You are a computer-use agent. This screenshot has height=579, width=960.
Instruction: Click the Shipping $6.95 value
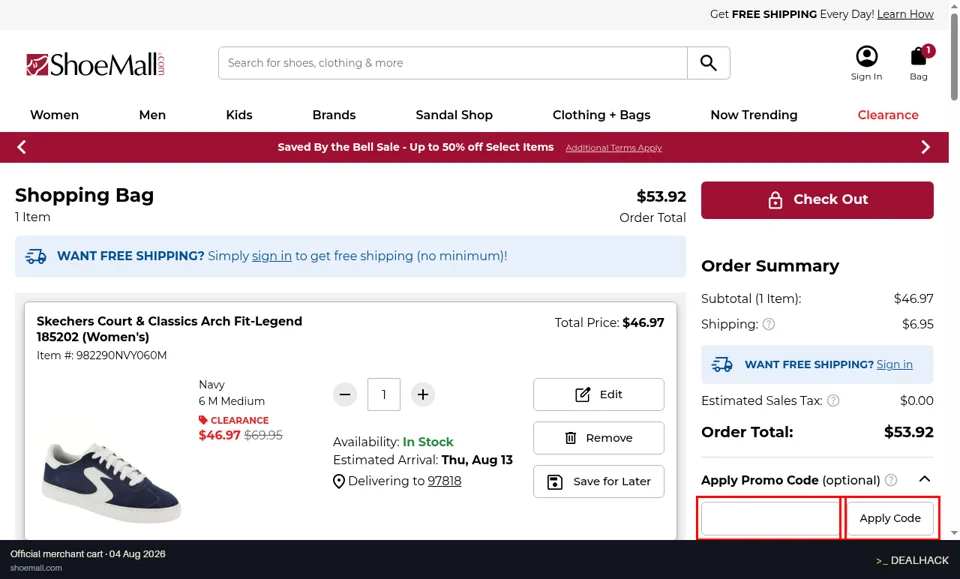coord(918,324)
